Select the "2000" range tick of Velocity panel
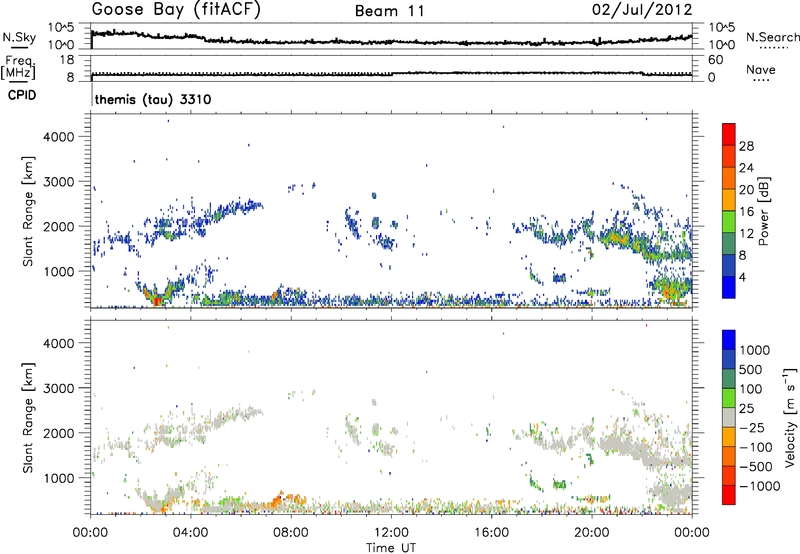 click(58, 433)
